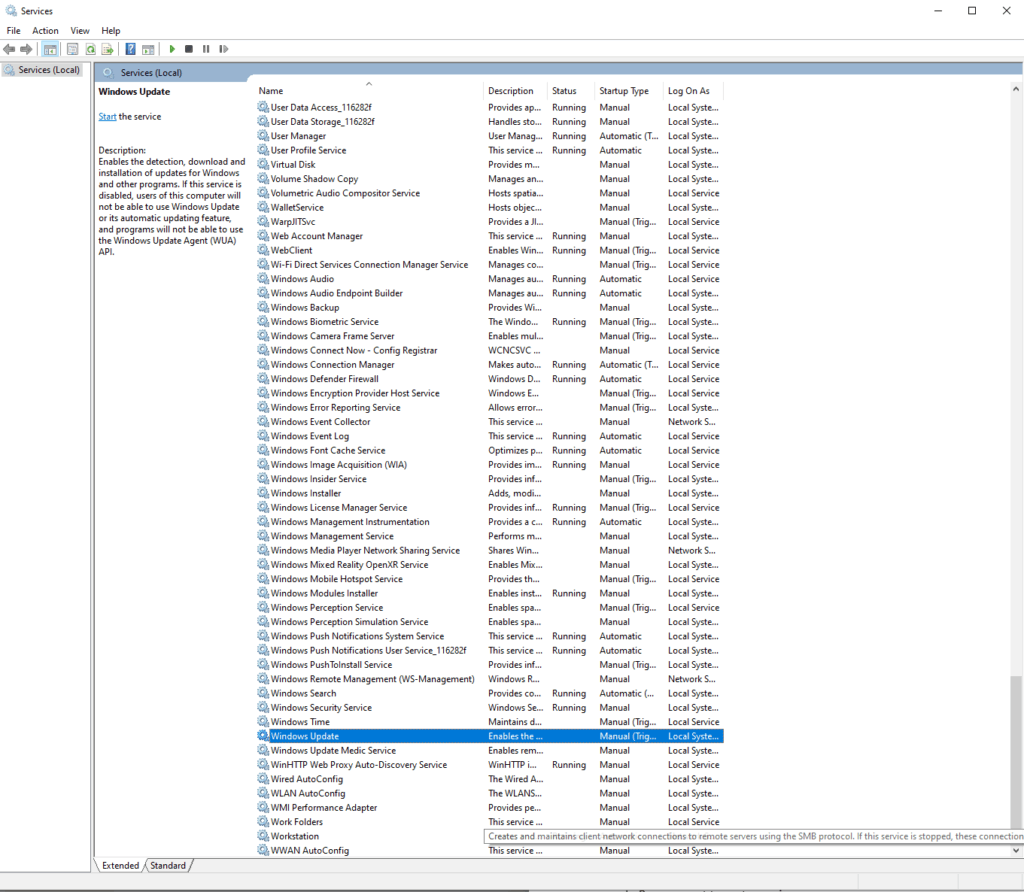Toggle Show/Hide Action Pane toolbar icon
The height and width of the screenshot is (892, 1024).
[148, 49]
